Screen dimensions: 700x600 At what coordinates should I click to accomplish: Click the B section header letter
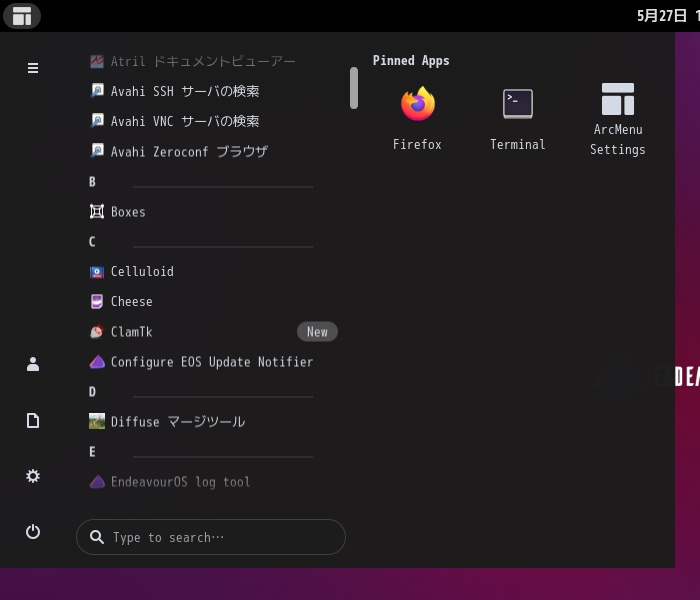(x=92, y=182)
